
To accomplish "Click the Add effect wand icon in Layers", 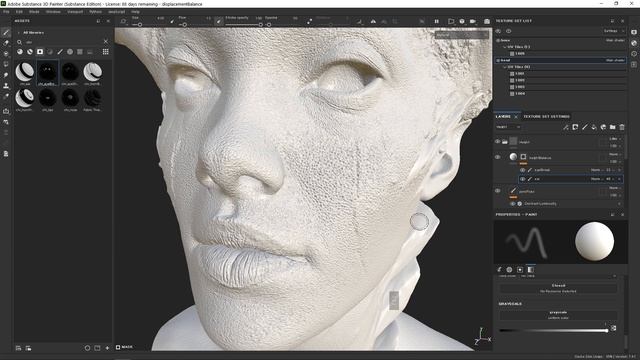I will point(566,127).
